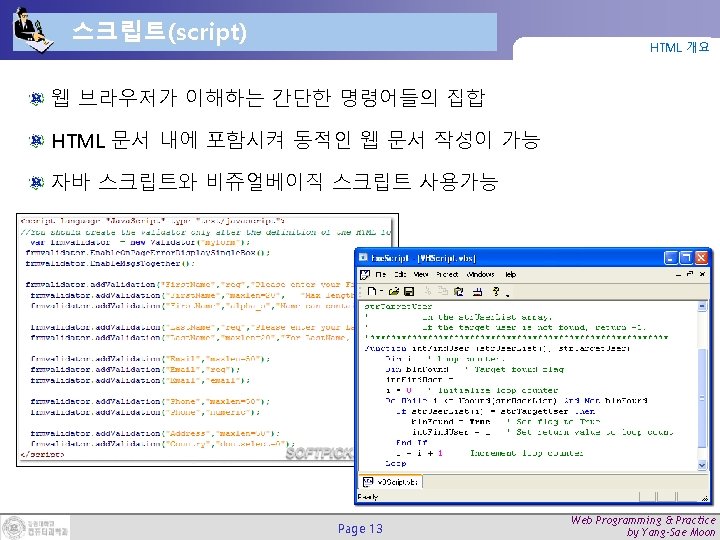Click the line addValidation("Address","maxlen=50")

pos(155,433)
